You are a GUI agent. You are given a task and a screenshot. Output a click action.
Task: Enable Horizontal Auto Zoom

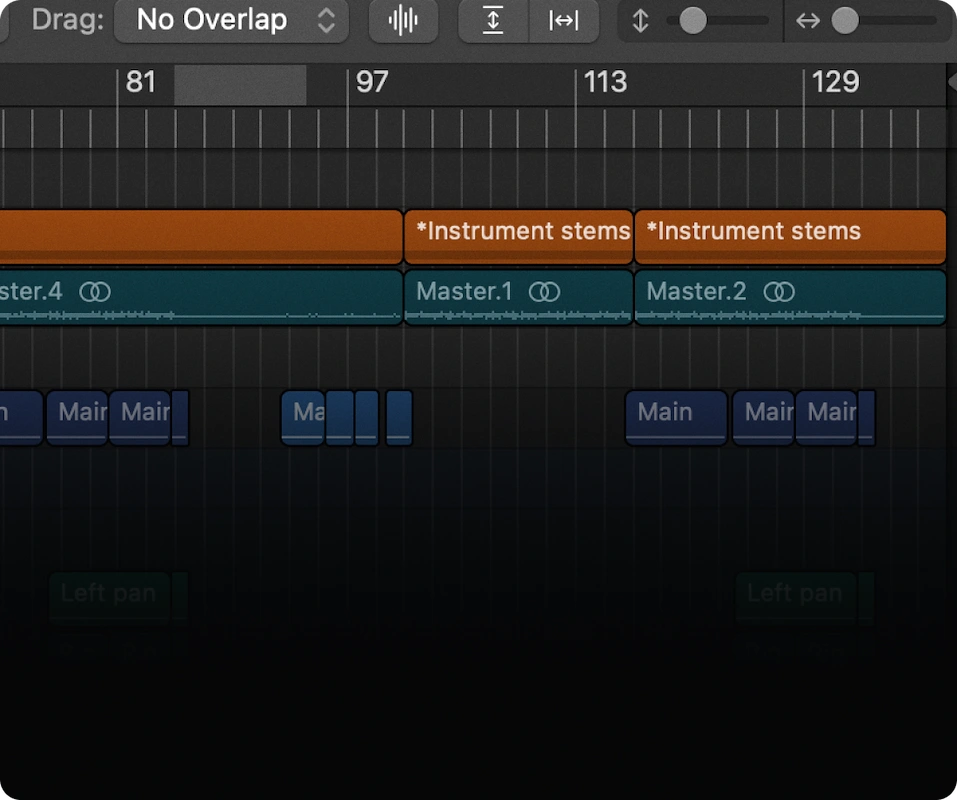pyautogui.click(x=563, y=20)
